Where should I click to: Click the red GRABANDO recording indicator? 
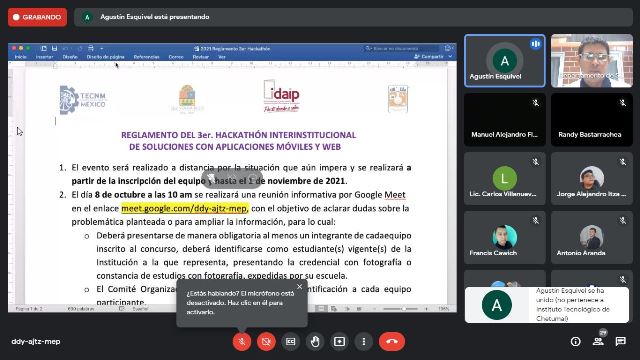coord(38,17)
